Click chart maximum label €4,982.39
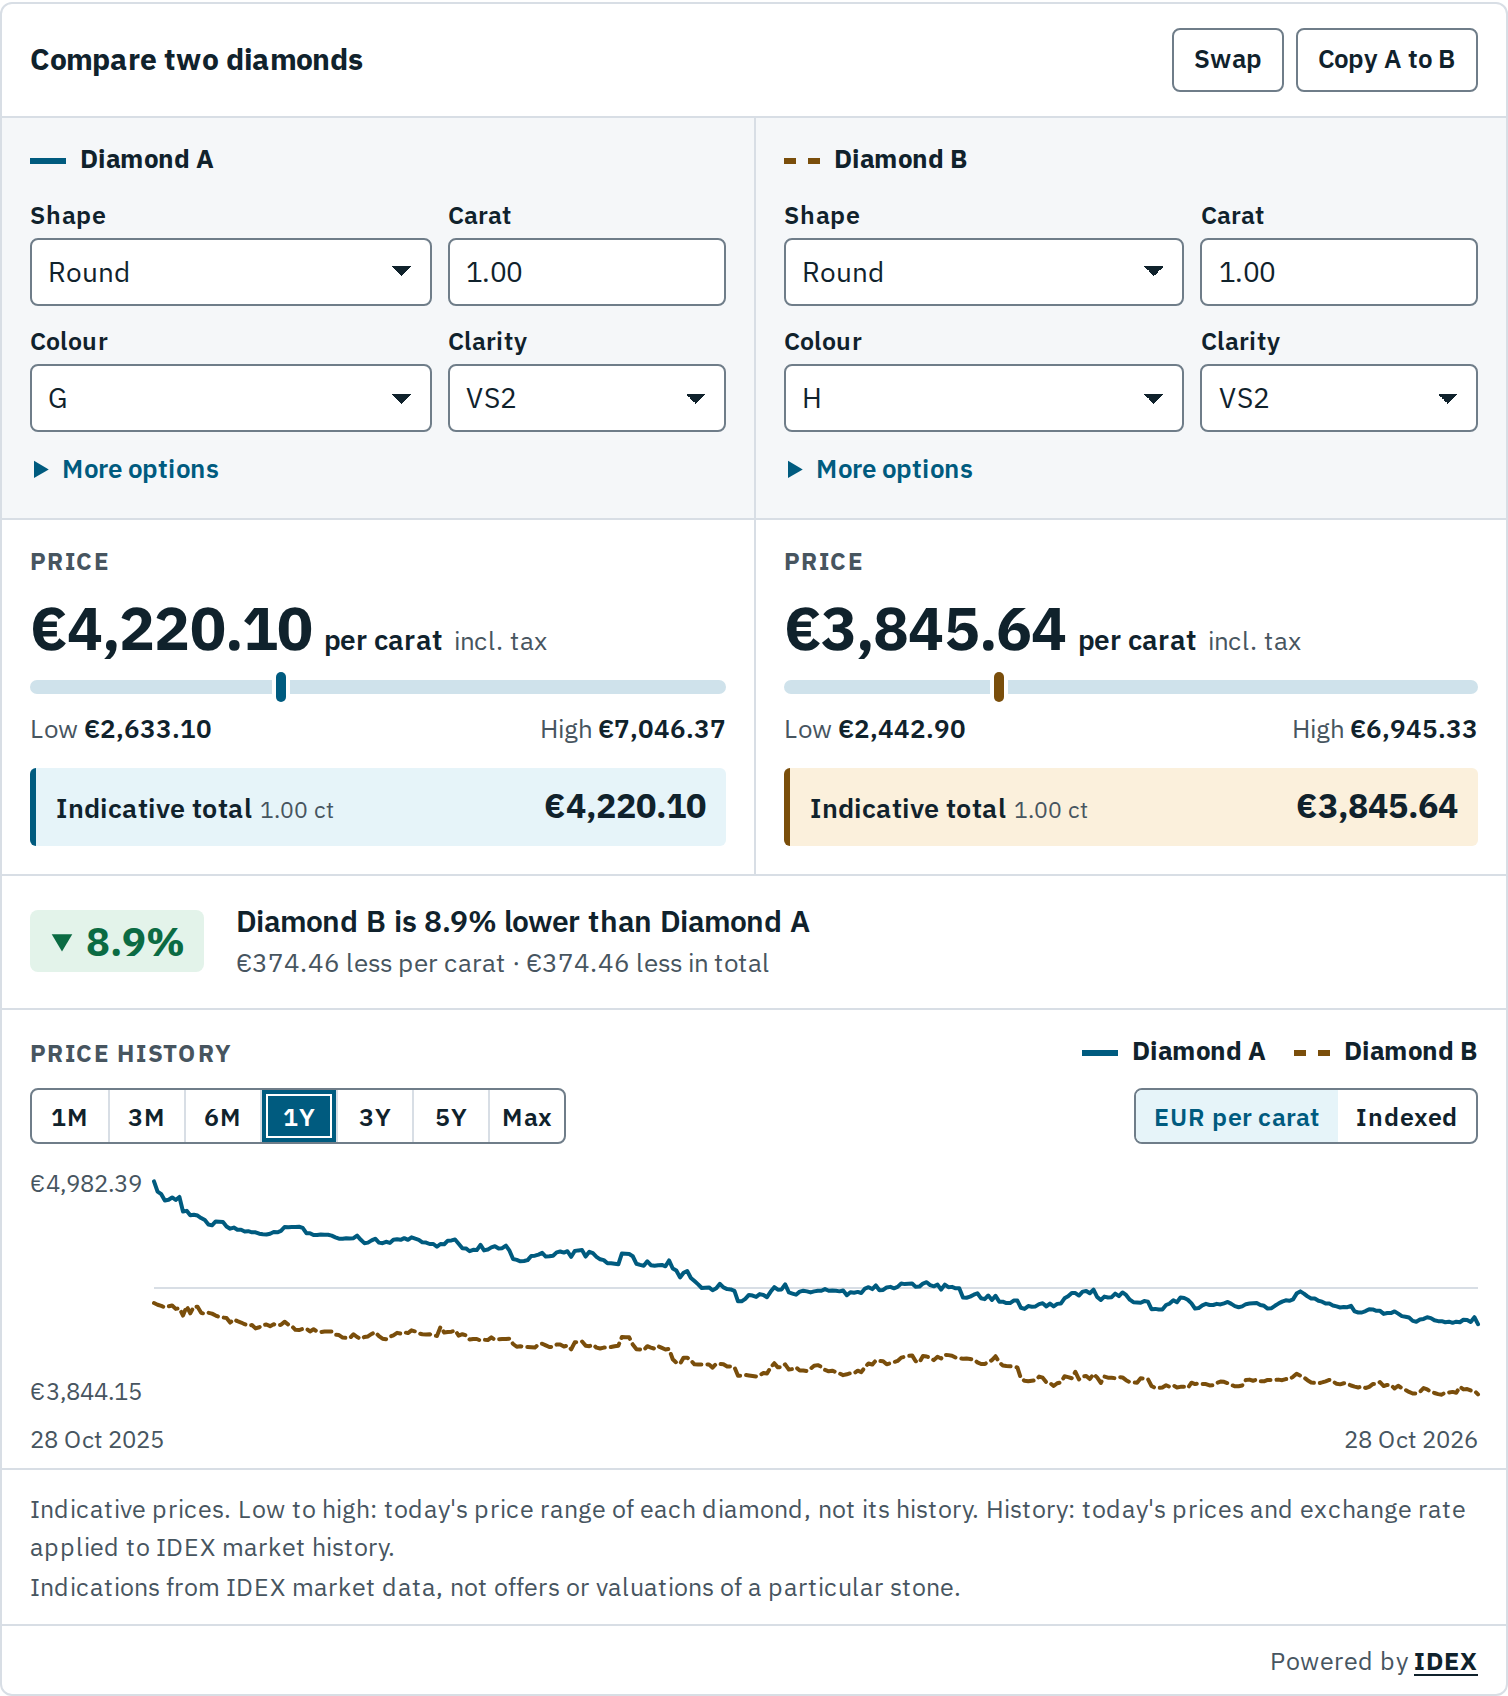The image size is (1508, 1696). [86, 1184]
